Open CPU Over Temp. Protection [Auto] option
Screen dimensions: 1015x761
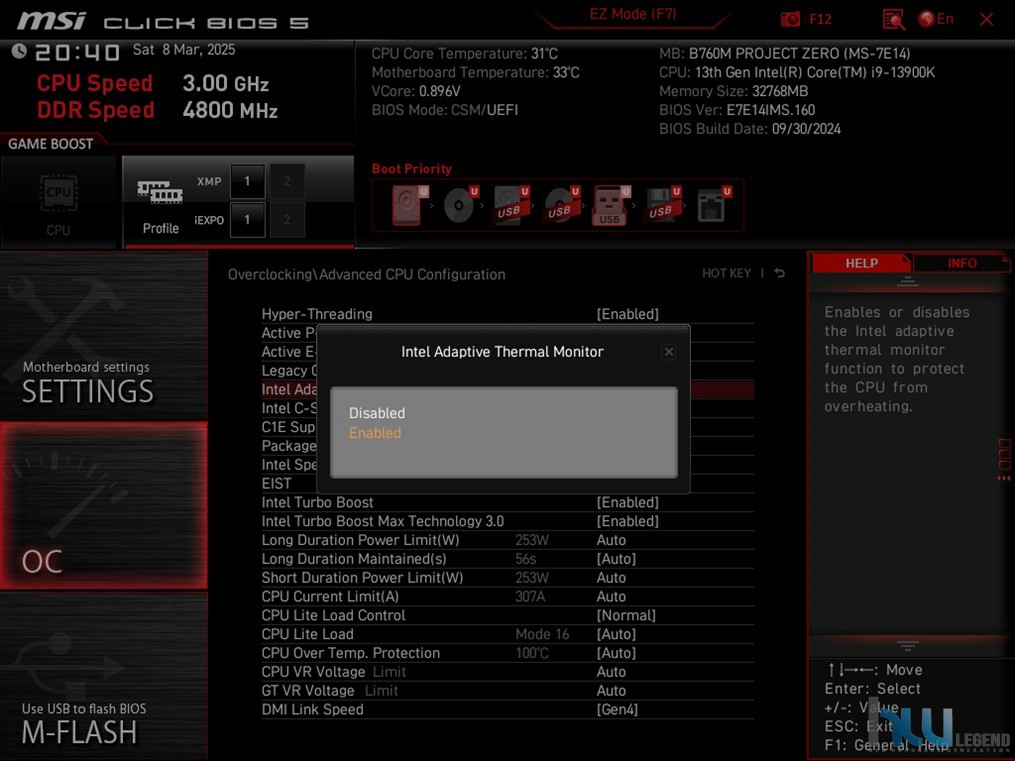(x=616, y=653)
